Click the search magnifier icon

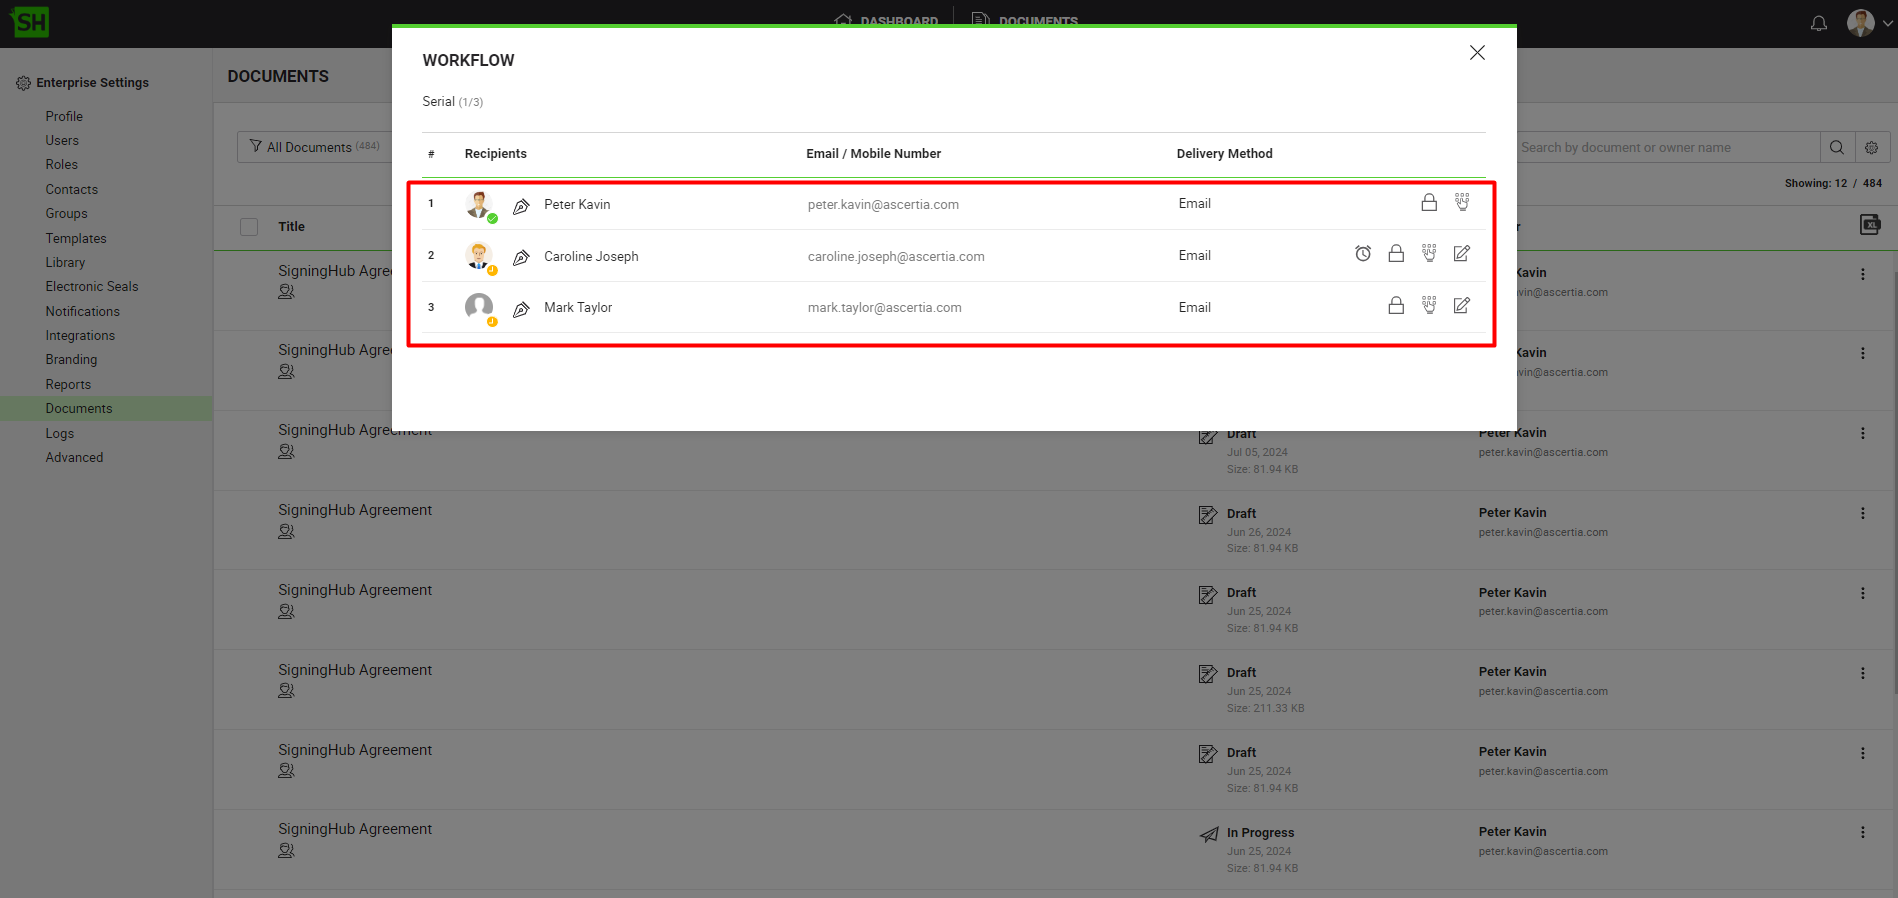pos(1837,148)
